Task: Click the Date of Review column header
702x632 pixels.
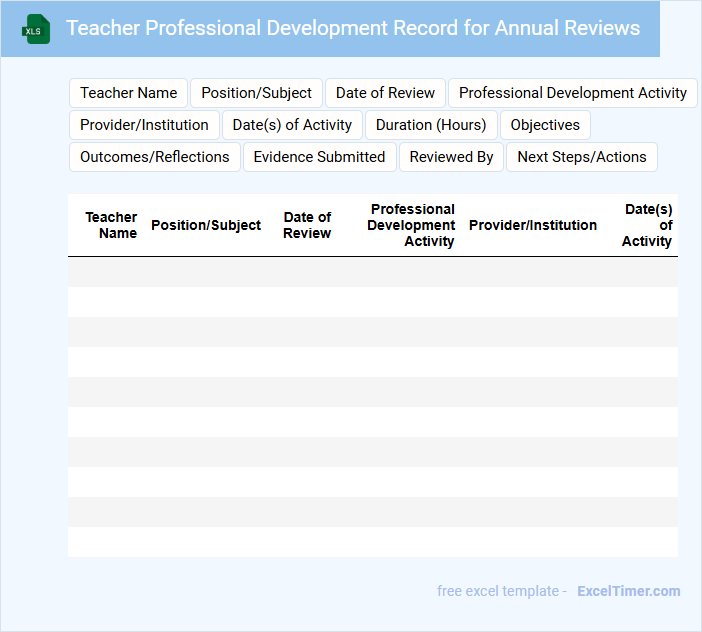Action: 307,225
